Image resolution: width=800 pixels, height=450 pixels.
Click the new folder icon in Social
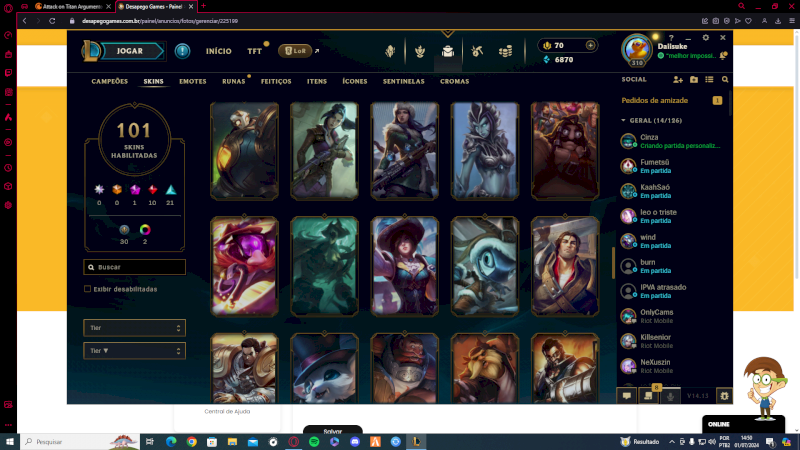click(x=694, y=80)
